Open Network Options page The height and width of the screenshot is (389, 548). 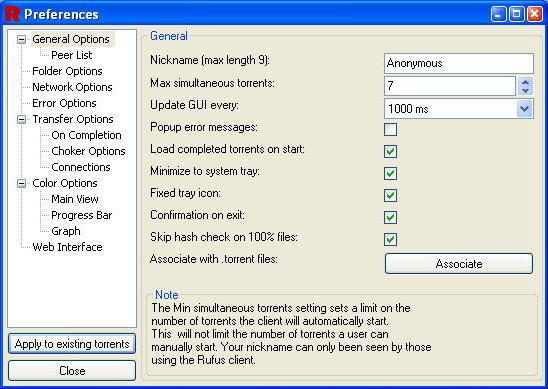[x=72, y=87]
